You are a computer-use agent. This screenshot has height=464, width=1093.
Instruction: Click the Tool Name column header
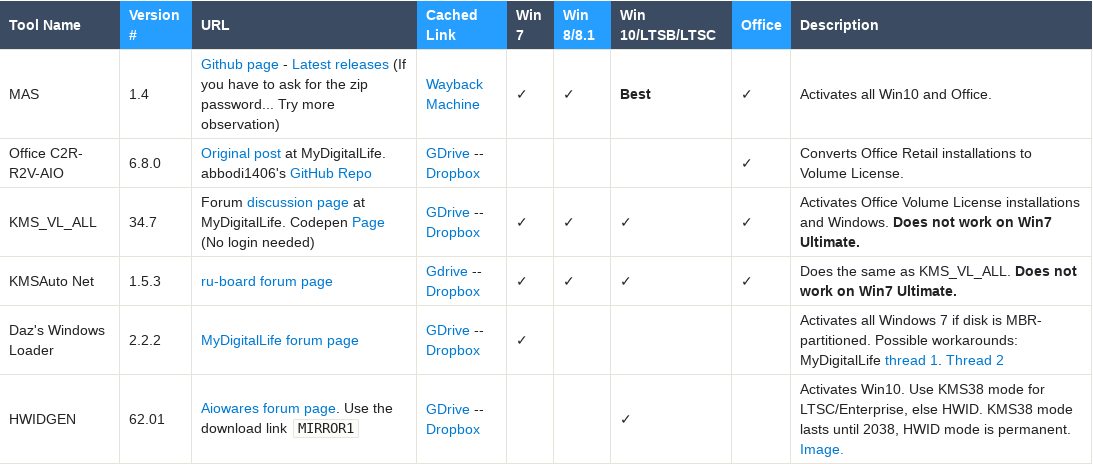[x=60, y=25]
